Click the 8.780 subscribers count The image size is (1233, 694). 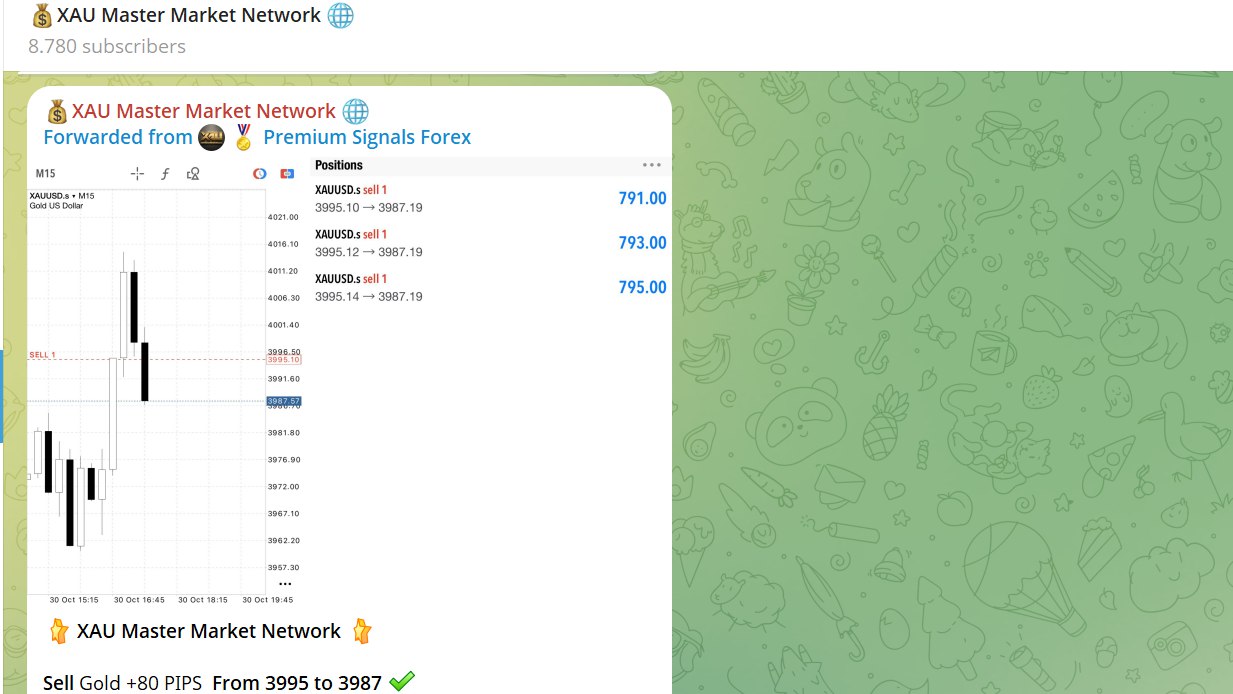(107, 46)
